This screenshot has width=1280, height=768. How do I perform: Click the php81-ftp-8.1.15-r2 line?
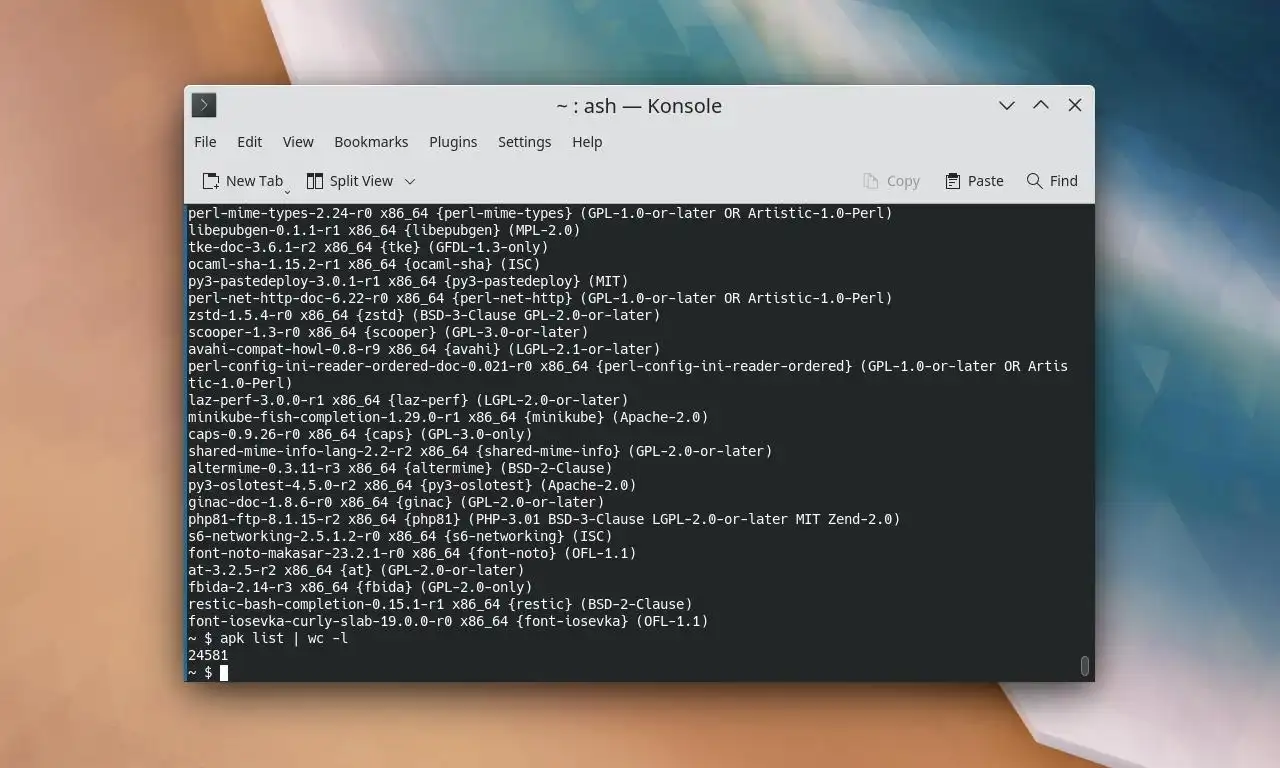544,519
